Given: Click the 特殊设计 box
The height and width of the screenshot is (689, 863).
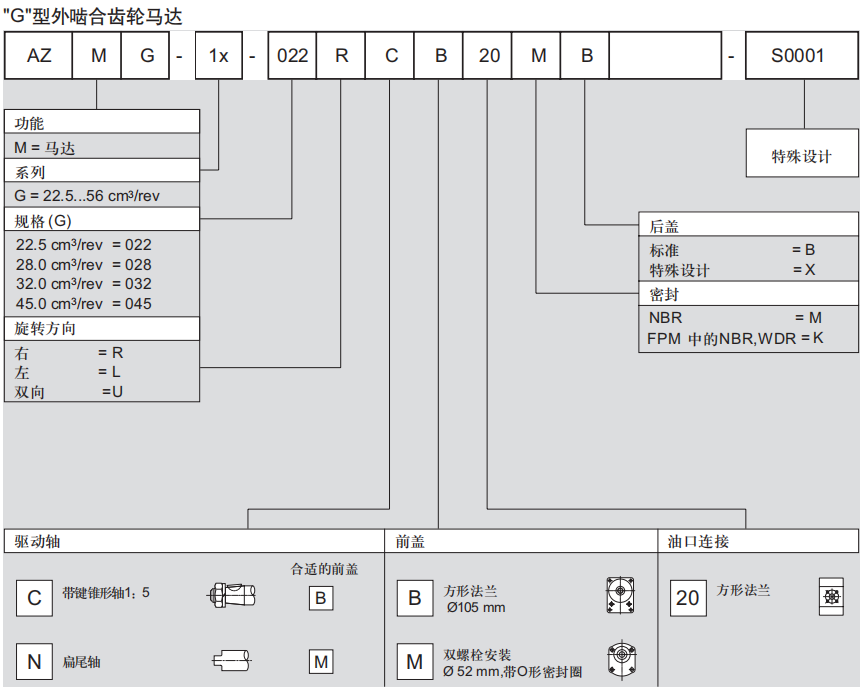Looking at the screenshot, I should (801, 157).
